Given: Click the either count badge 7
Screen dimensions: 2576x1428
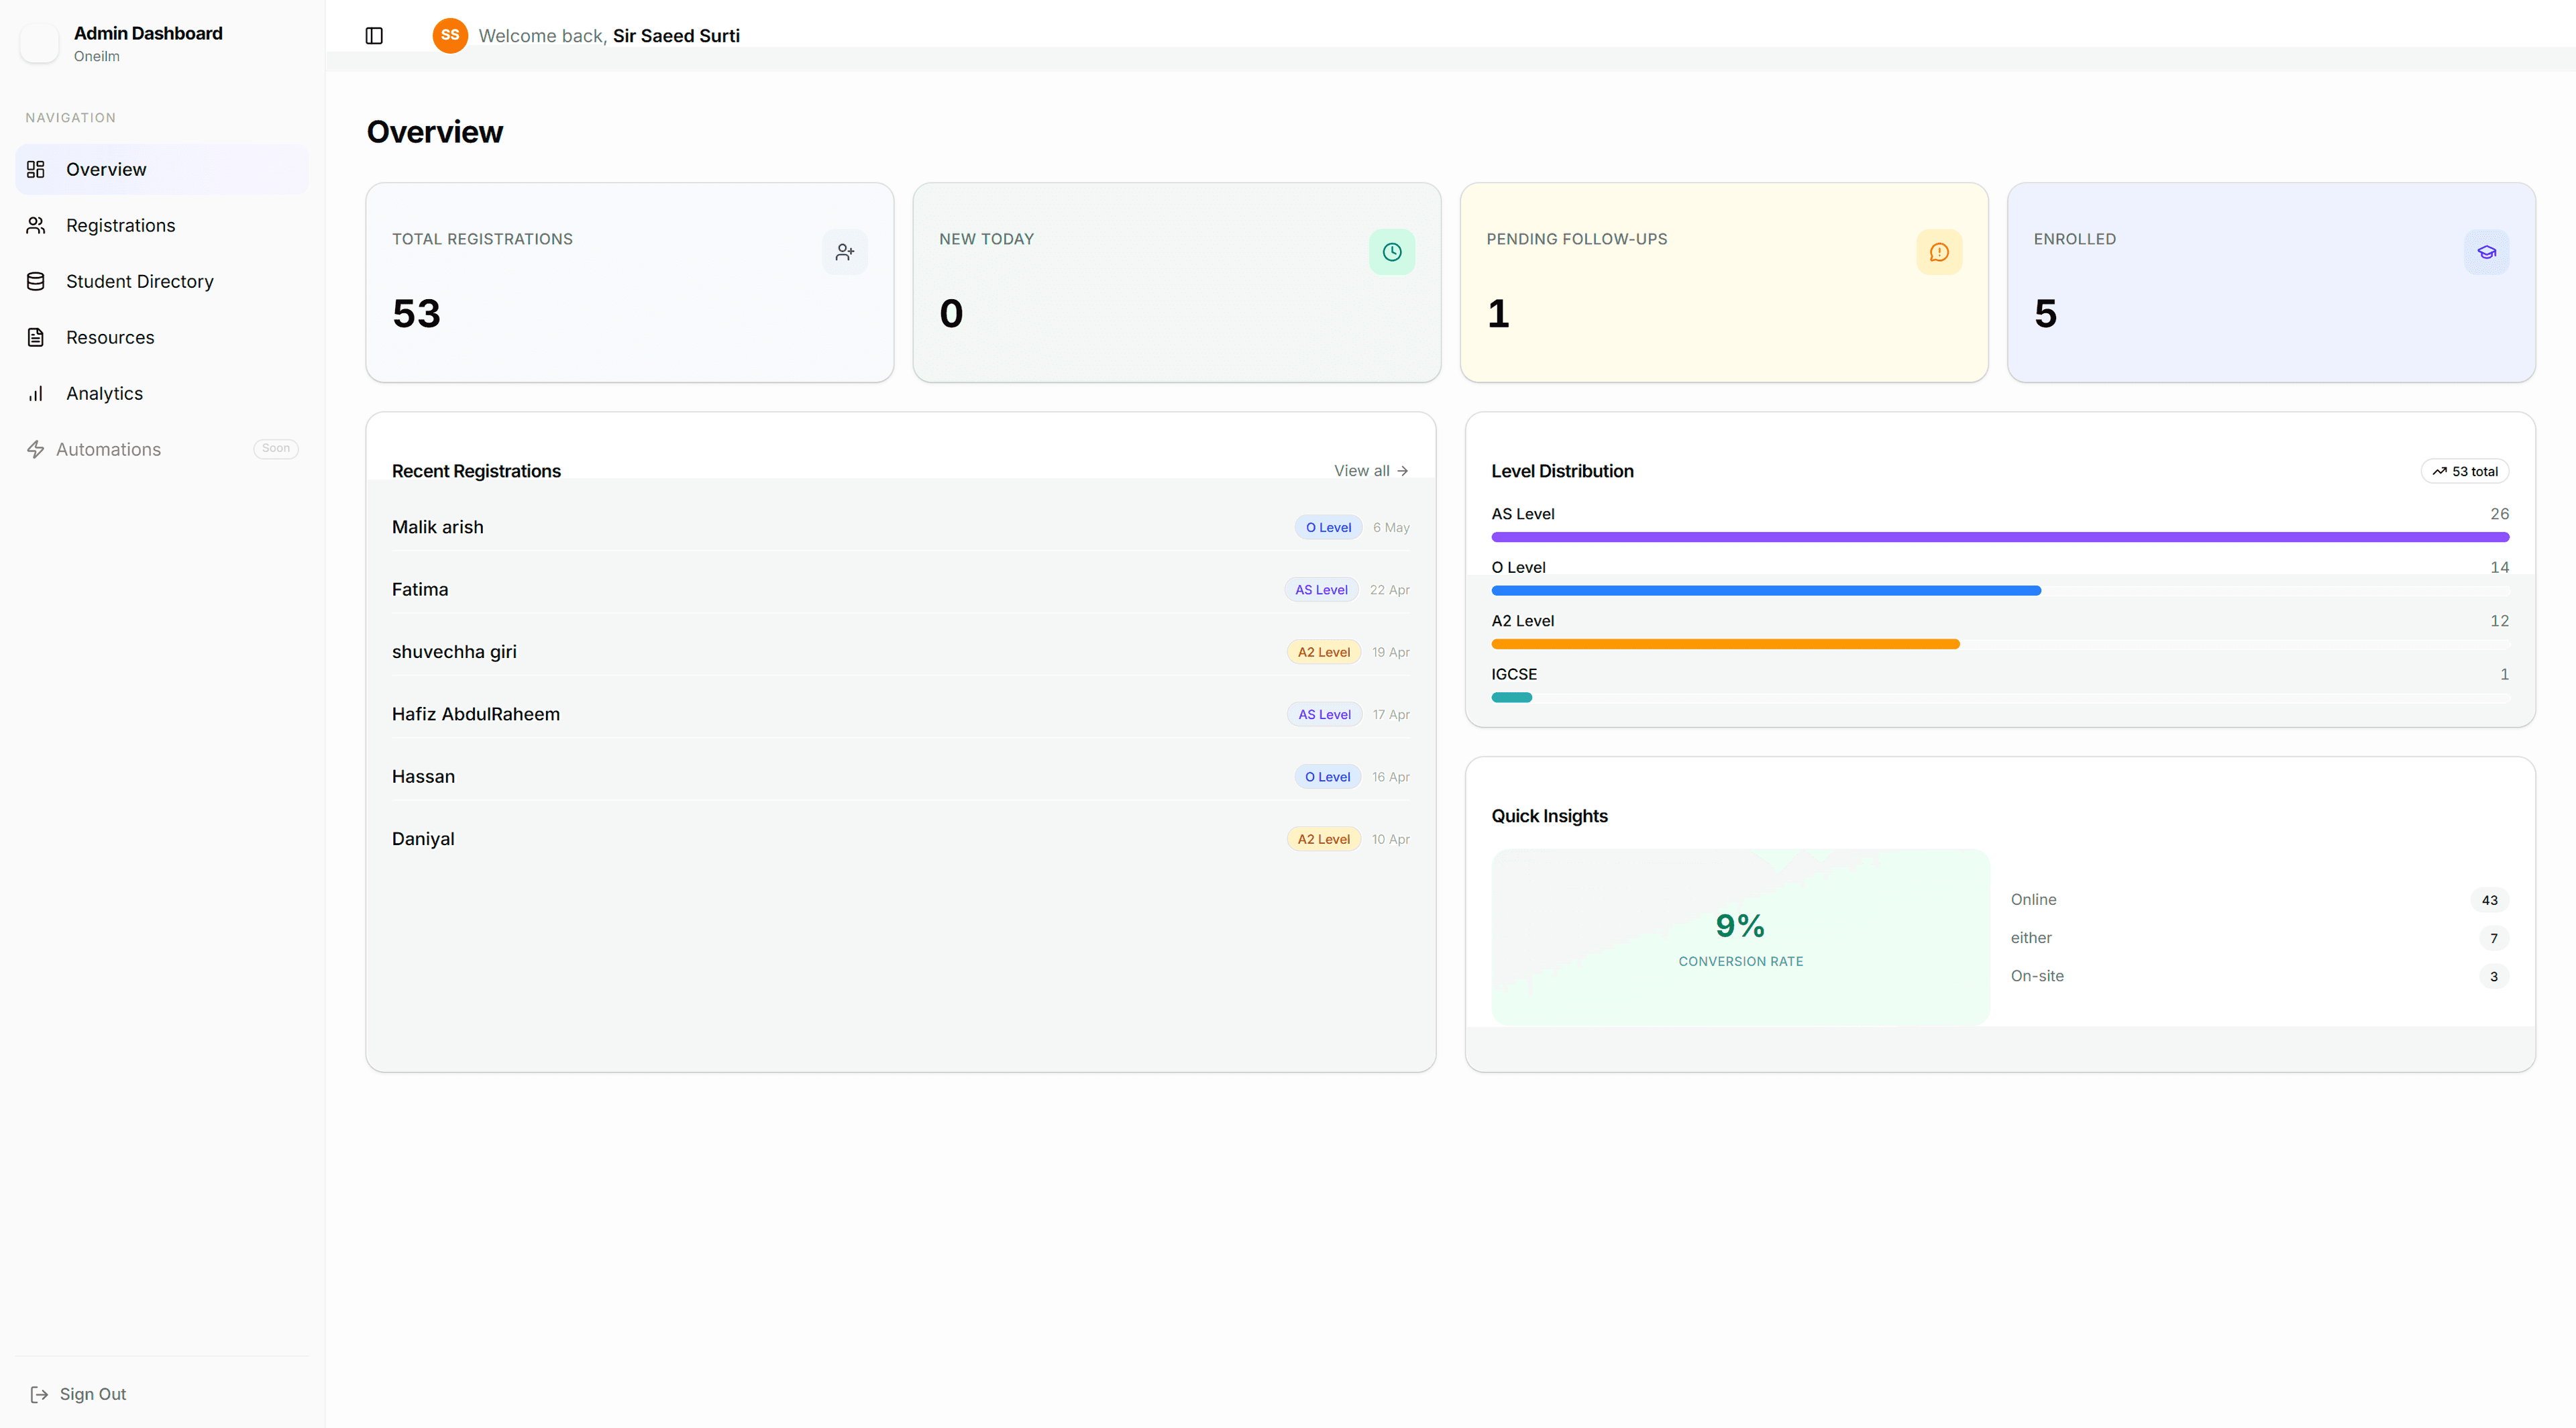Looking at the screenshot, I should click(x=2493, y=938).
